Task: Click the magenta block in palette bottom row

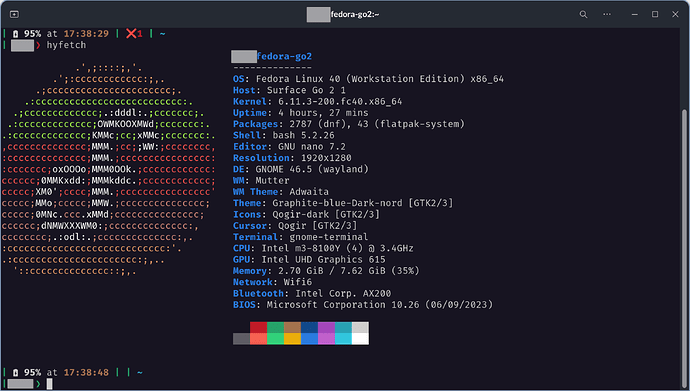Action: coord(326,339)
